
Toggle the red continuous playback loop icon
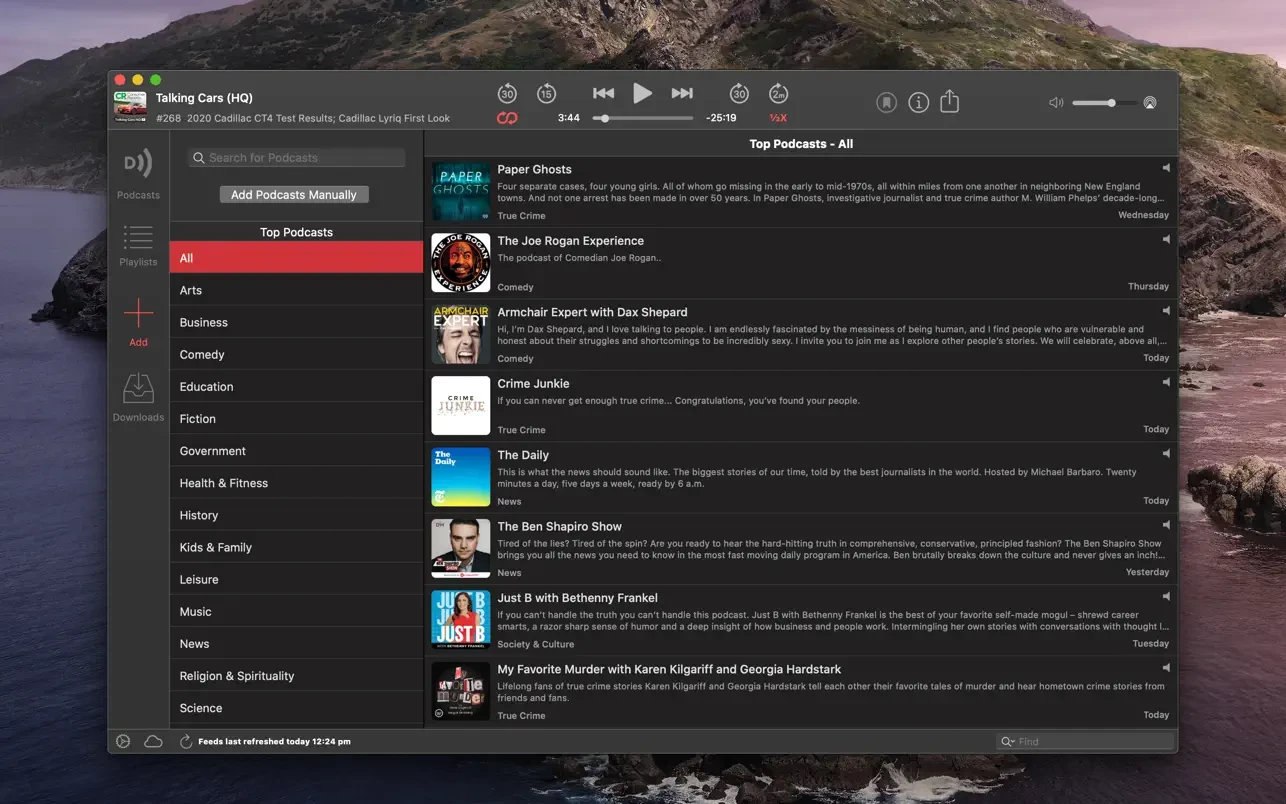507,118
